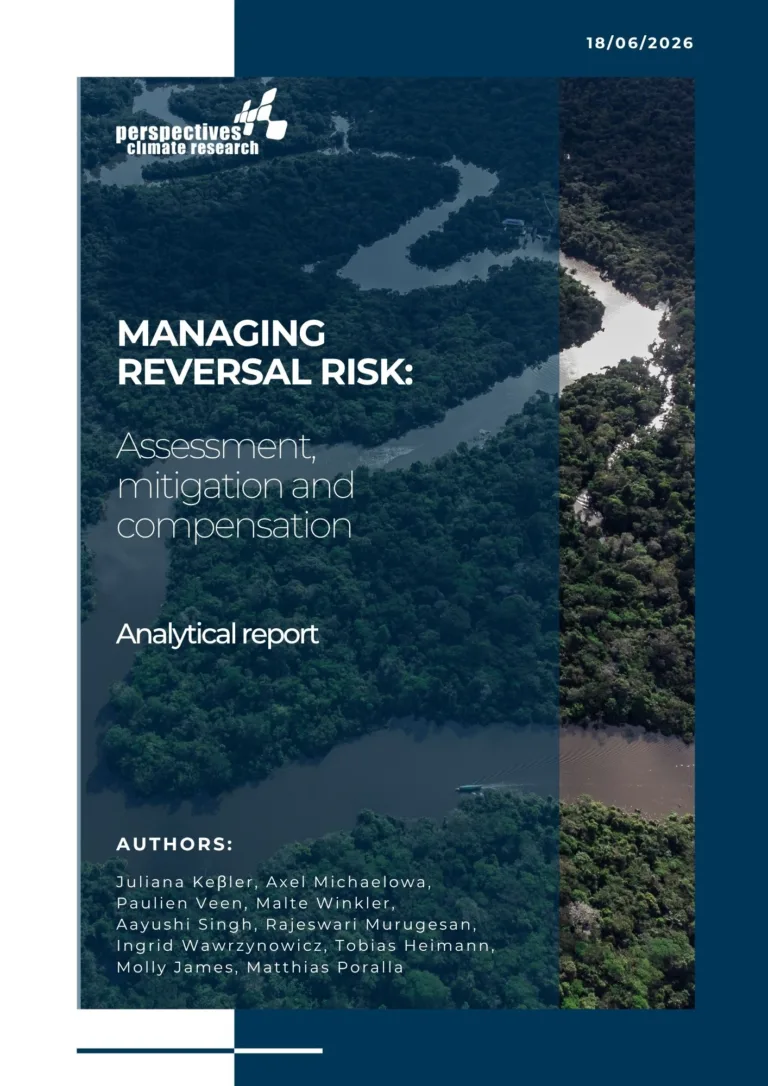This screenshot has width=768, height=1086.
Task: Click the subtitle line mitigation and
Action: coord(235,487)
